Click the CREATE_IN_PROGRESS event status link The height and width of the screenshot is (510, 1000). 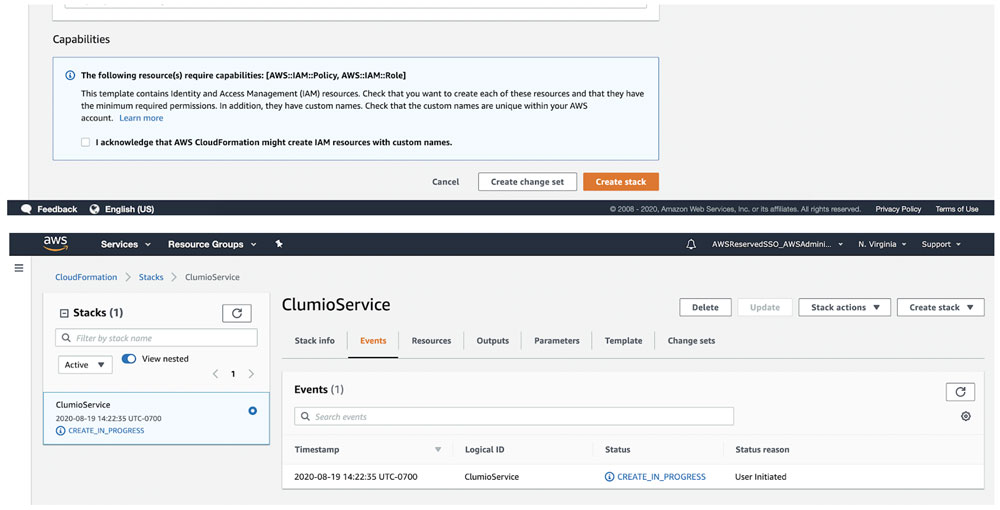[661, 477]
